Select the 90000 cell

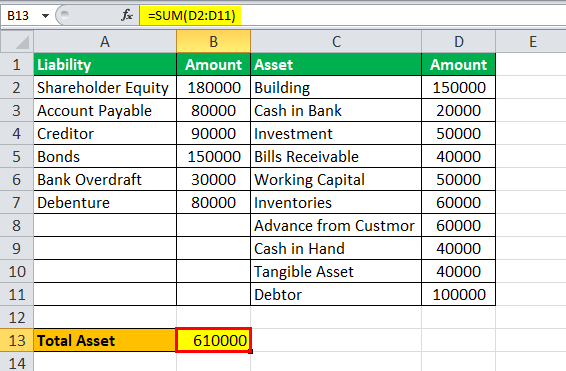point(213,134)
